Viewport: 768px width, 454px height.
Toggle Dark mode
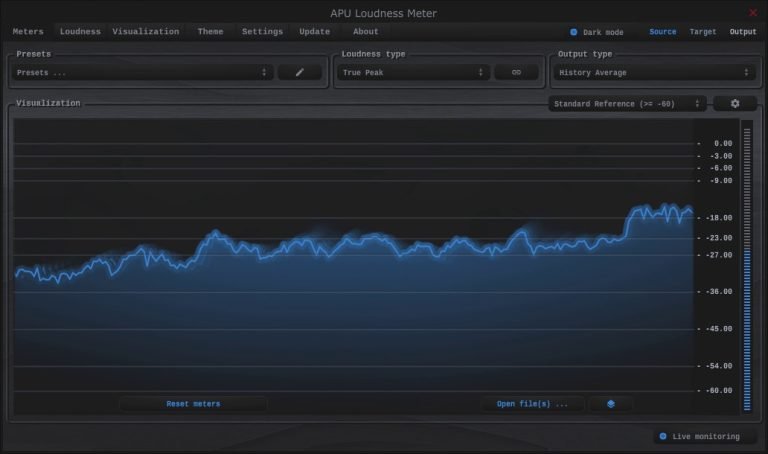click(597, 32)
